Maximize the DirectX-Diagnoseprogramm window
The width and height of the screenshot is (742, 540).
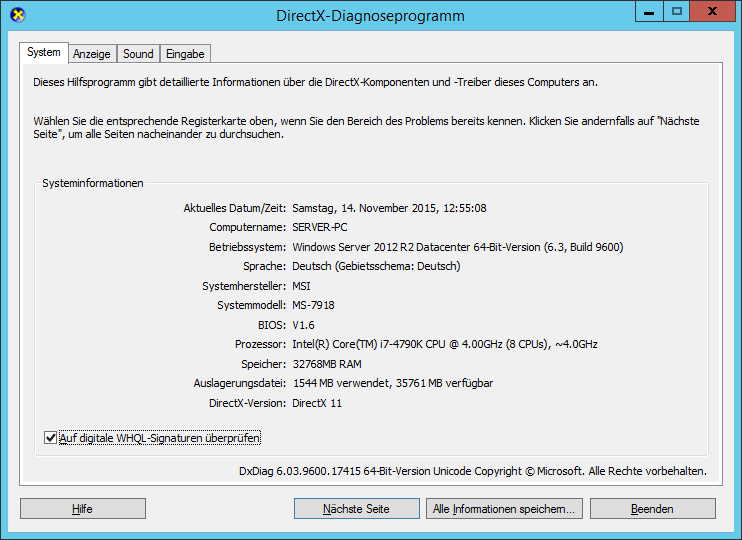677,12
